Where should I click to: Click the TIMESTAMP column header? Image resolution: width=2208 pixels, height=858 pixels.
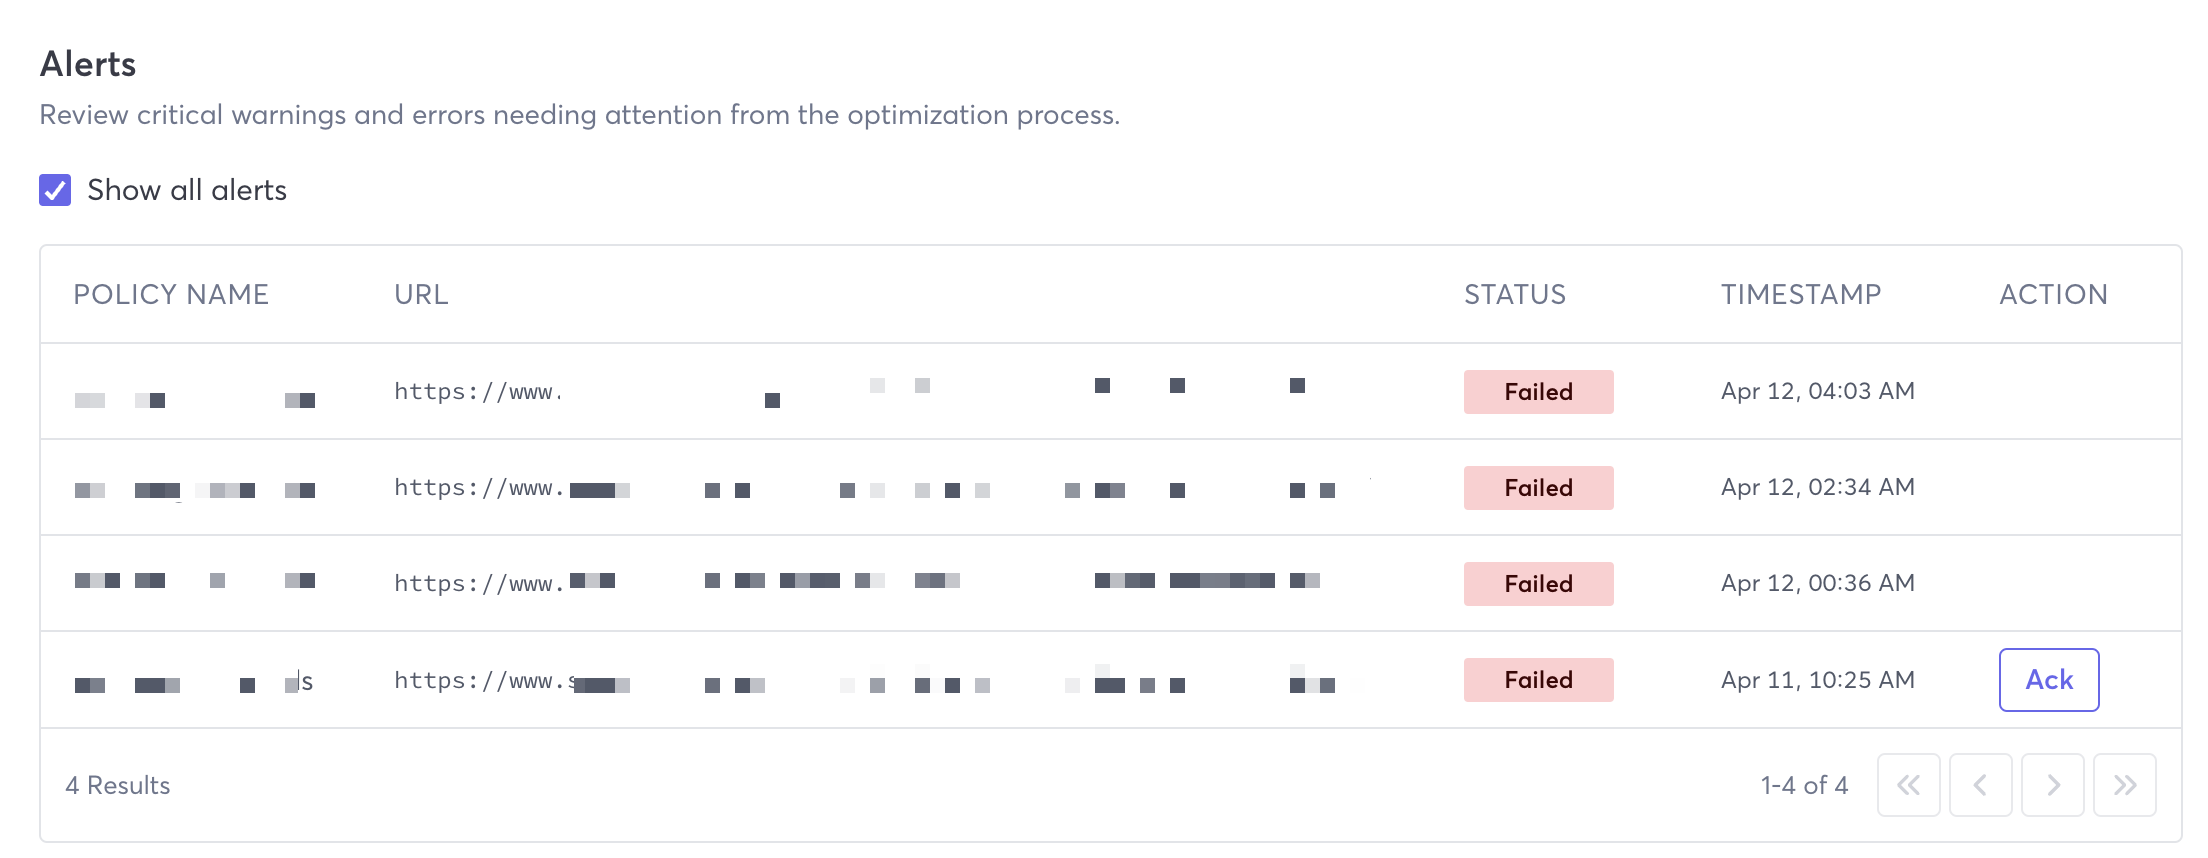point(1800,294)
